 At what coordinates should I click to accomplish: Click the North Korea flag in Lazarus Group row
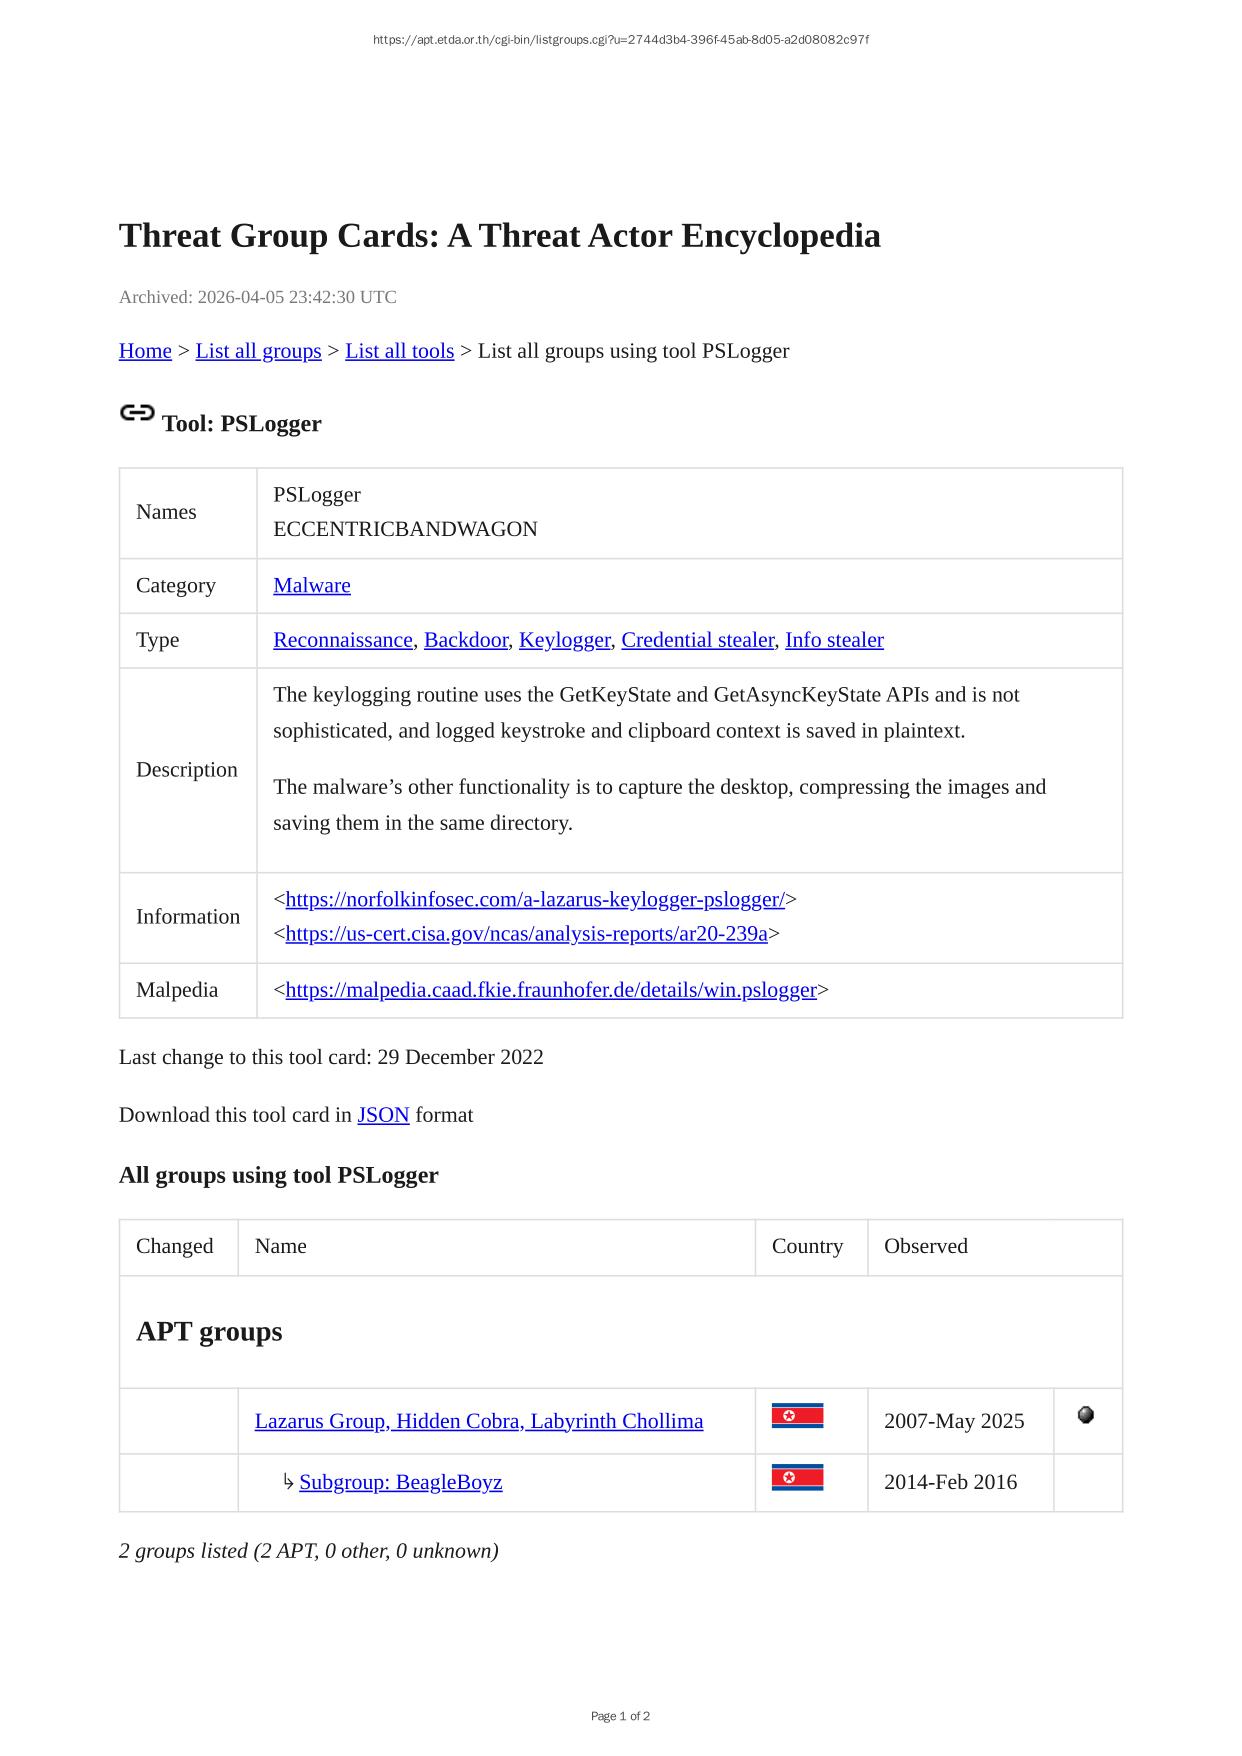pos(797,1416)
